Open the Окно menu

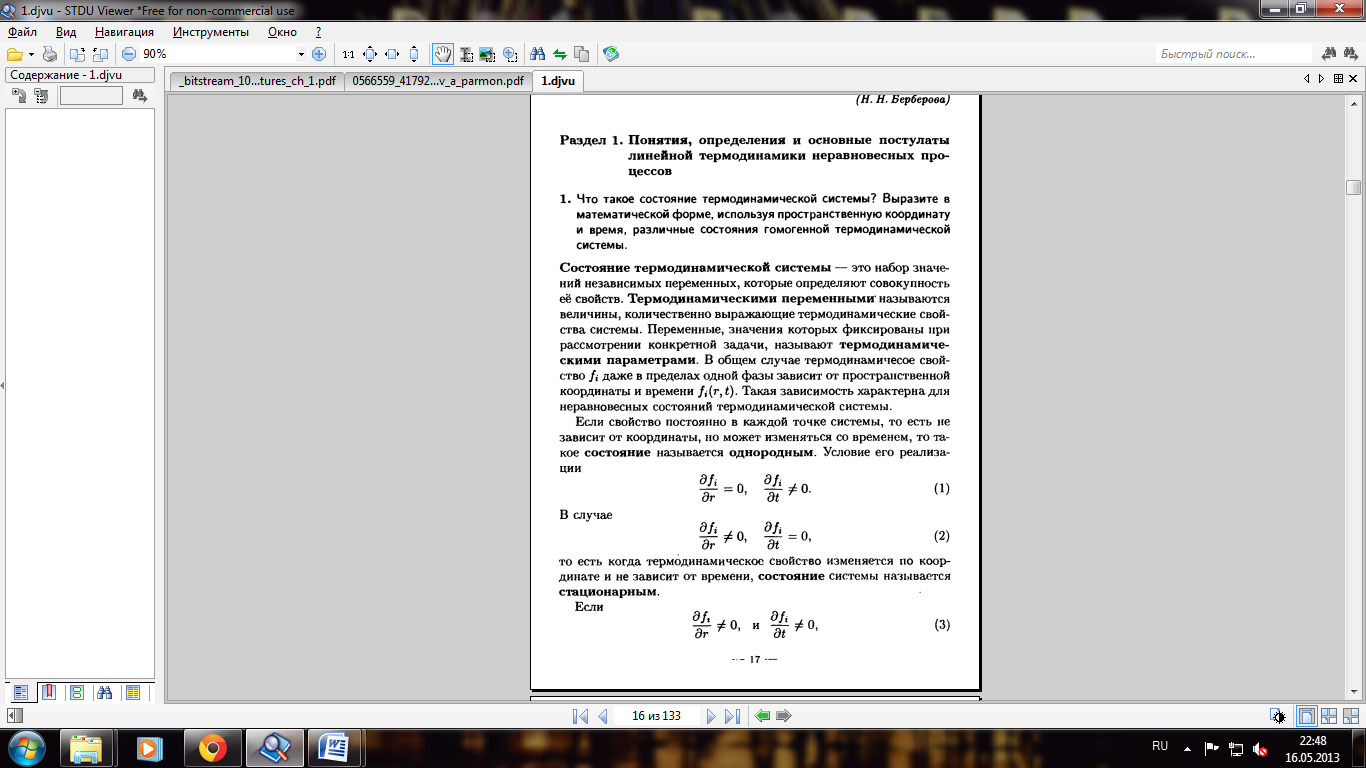[283, 32]
